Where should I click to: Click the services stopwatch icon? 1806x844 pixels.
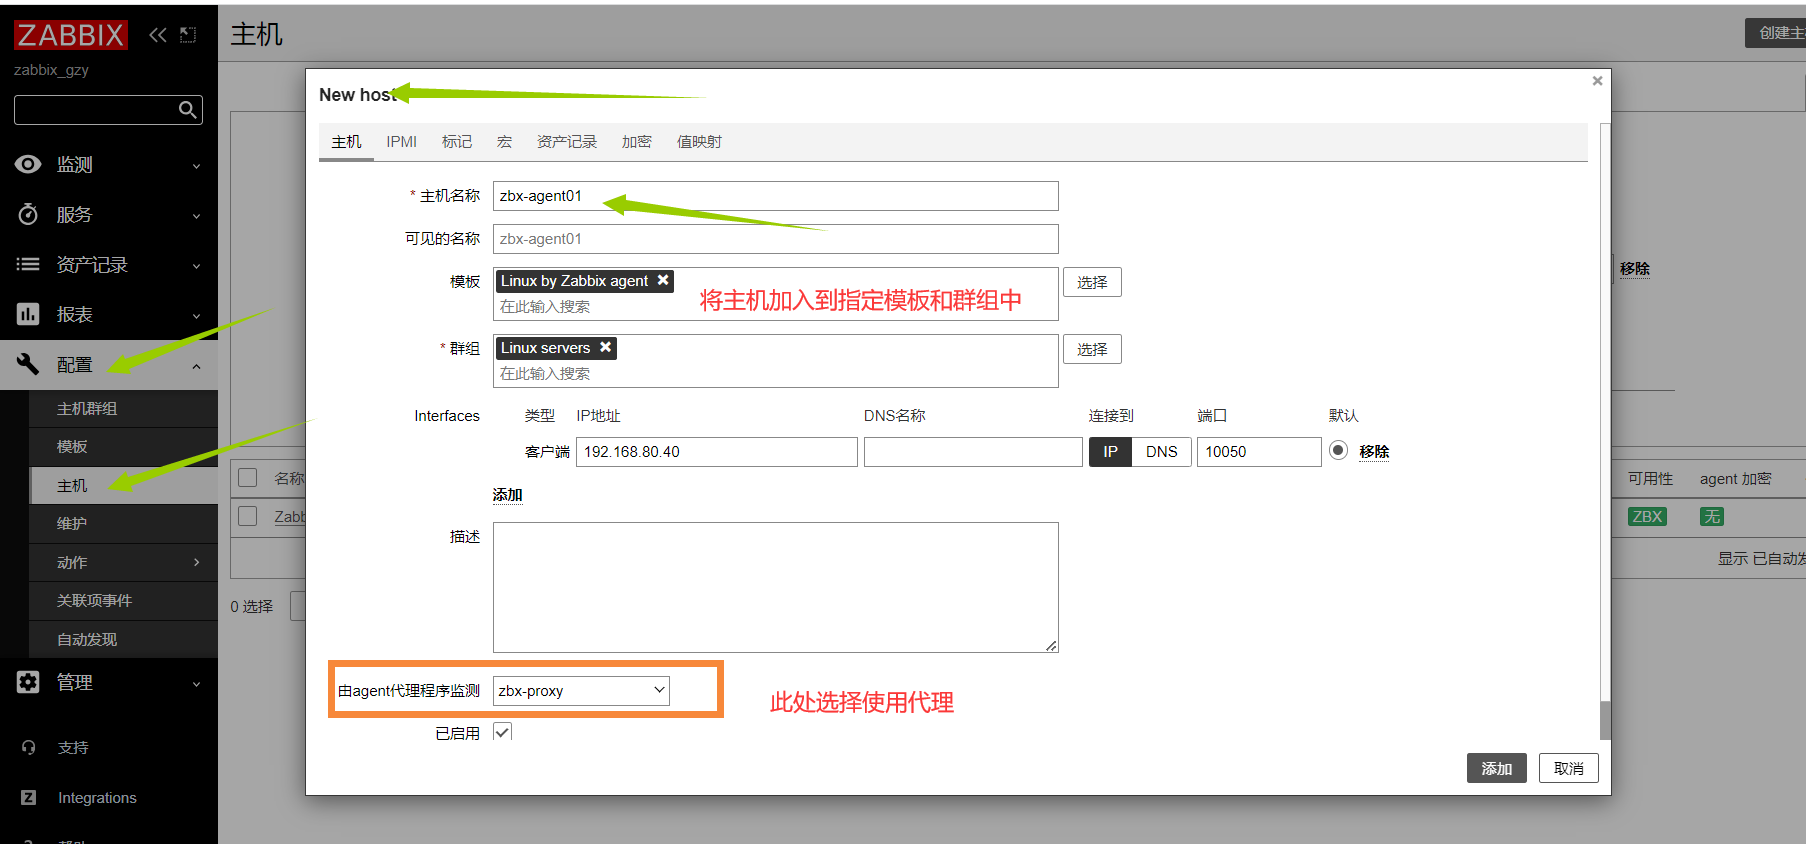pos(28,214)
